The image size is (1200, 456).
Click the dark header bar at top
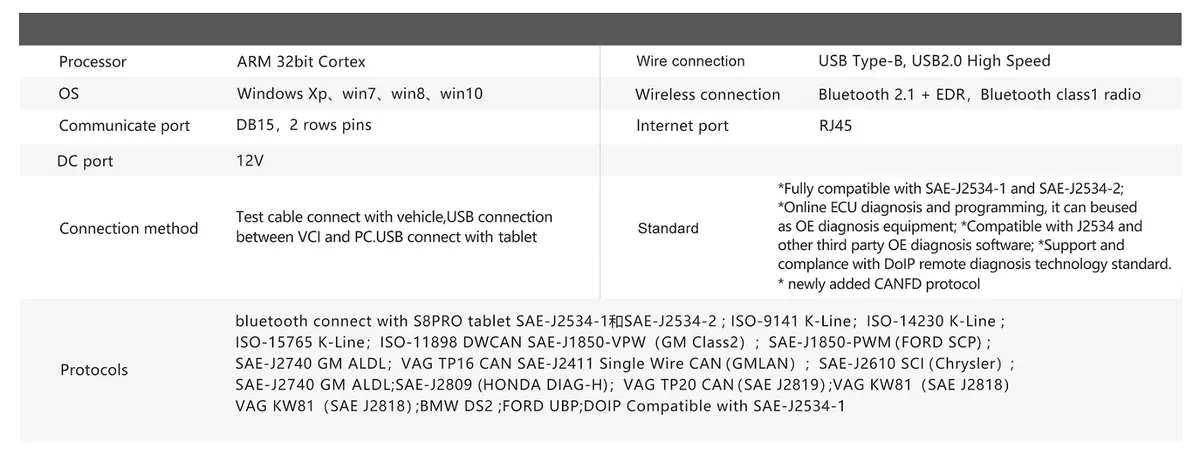click(x=599, y=29)
